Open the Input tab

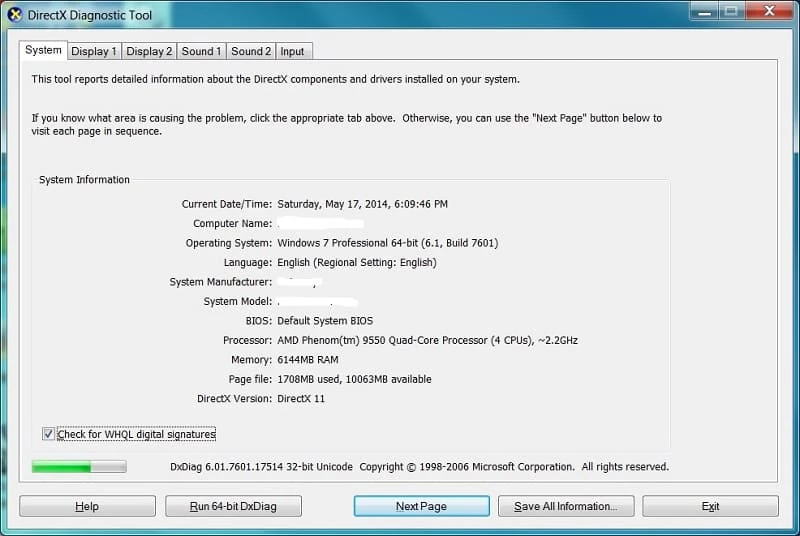tap(292, 51)
